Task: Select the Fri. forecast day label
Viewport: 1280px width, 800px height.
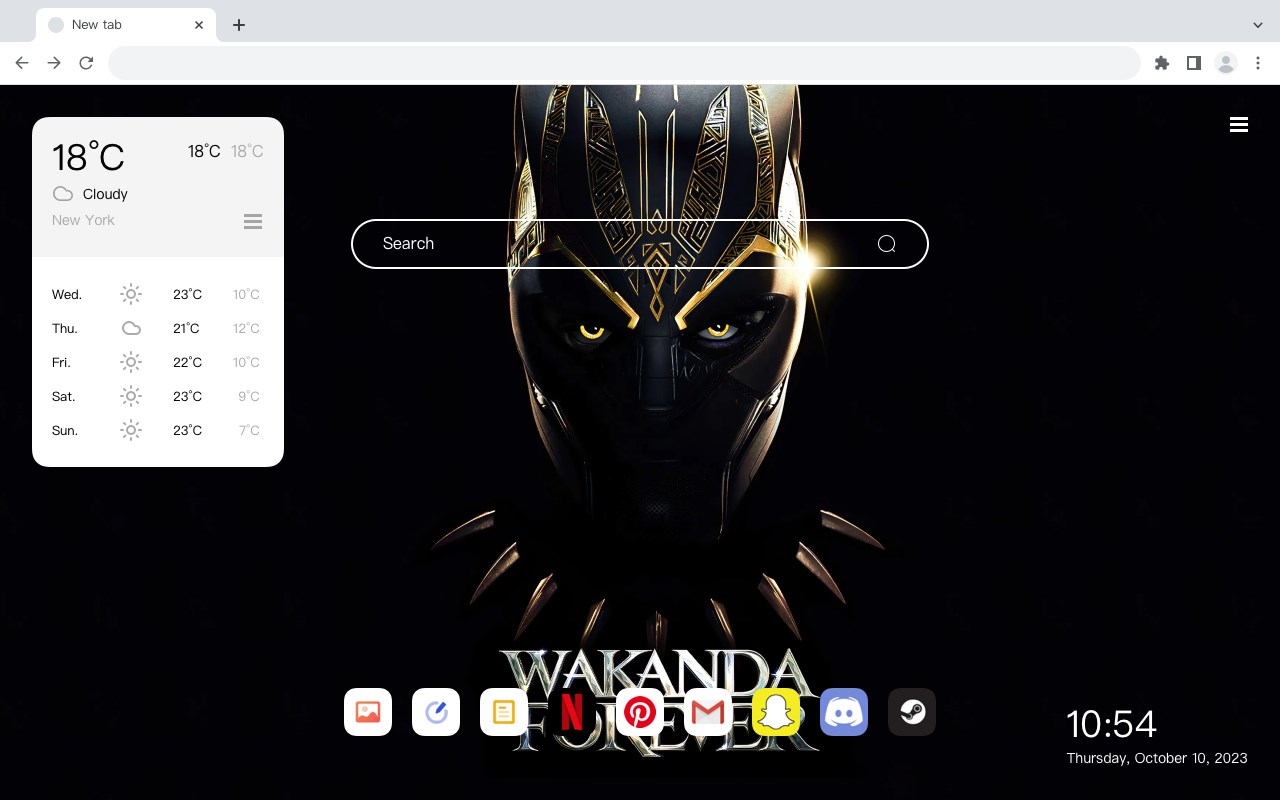Action: (x=61, y=362)
